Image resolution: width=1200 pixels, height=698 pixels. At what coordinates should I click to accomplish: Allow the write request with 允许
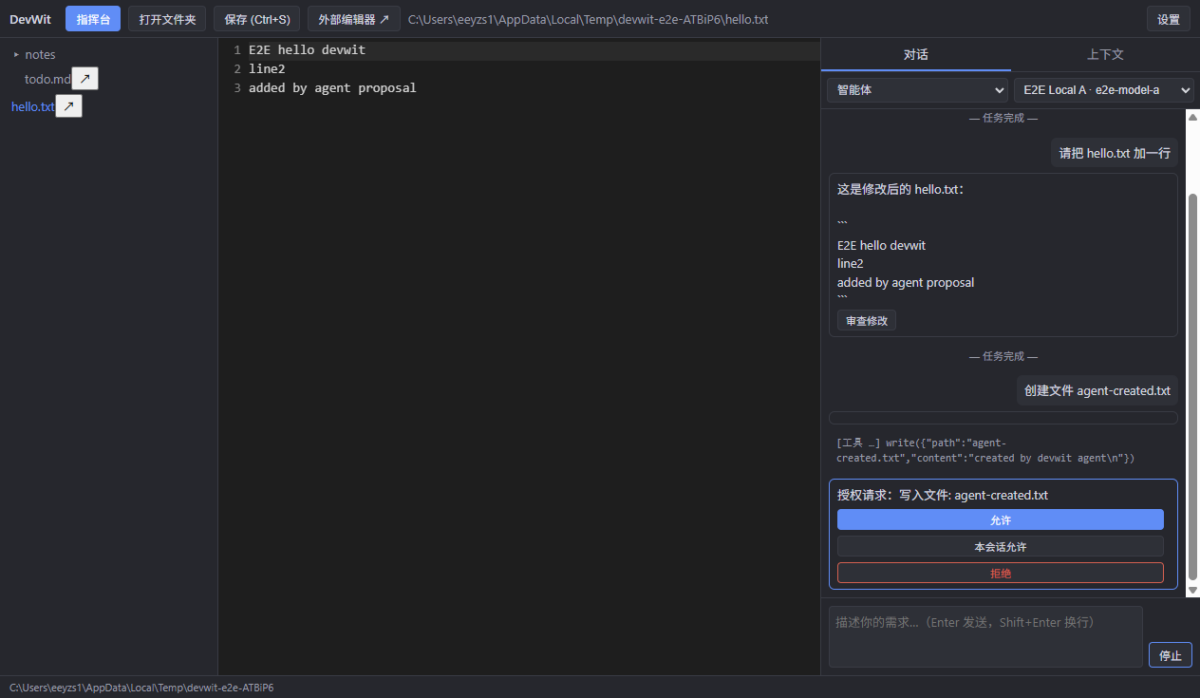point(1000,520)
